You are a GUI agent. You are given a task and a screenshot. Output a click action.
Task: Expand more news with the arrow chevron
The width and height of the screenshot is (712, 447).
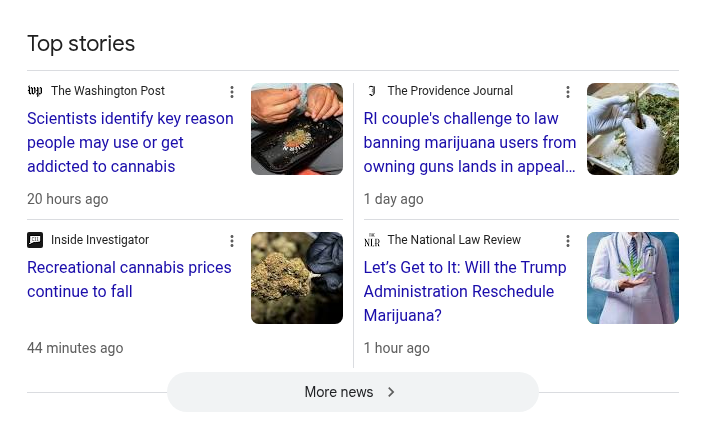pyautogui.click(x=391, y=392)
